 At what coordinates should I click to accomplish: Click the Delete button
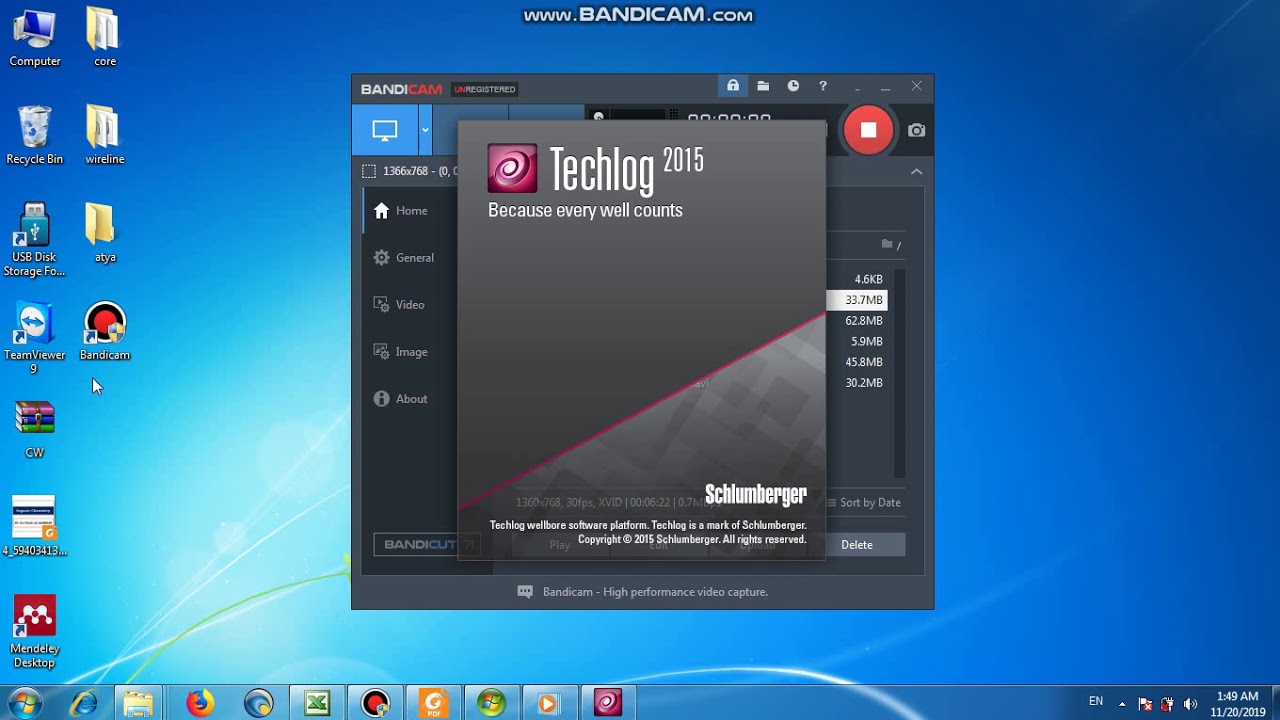pyautogui.click(x=857, y=545)
